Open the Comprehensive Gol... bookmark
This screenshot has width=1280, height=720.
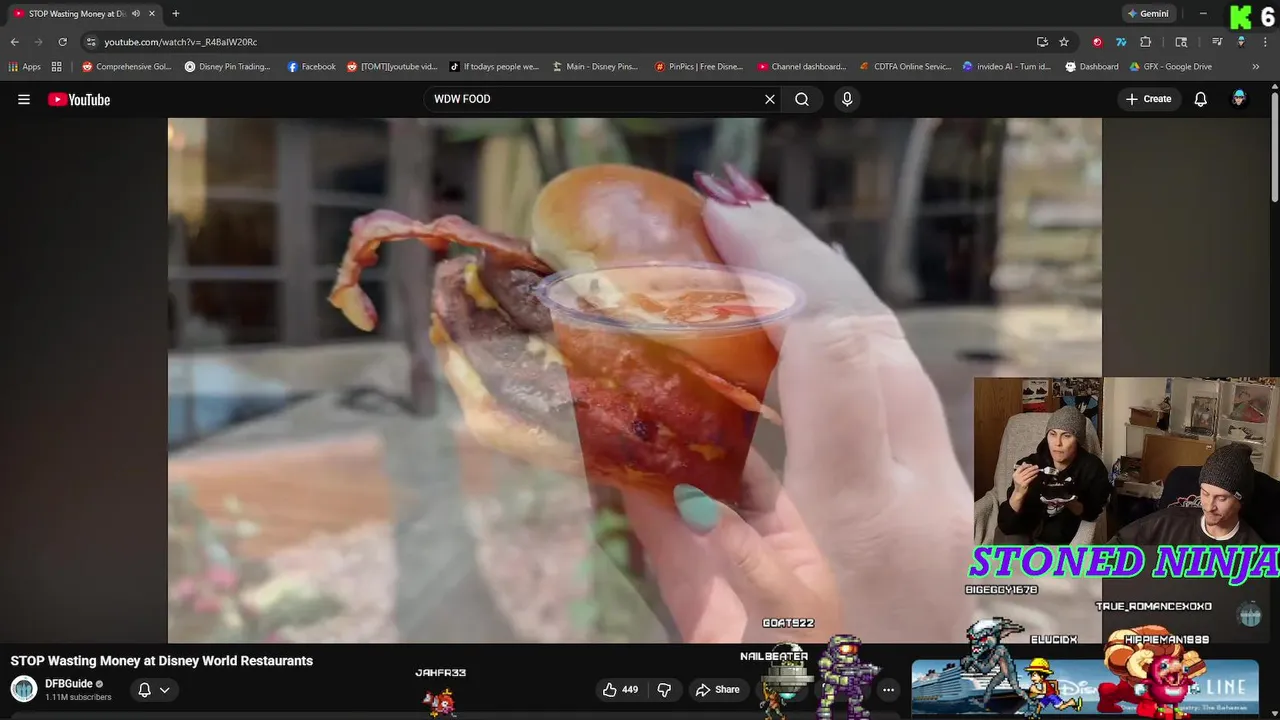127,67
